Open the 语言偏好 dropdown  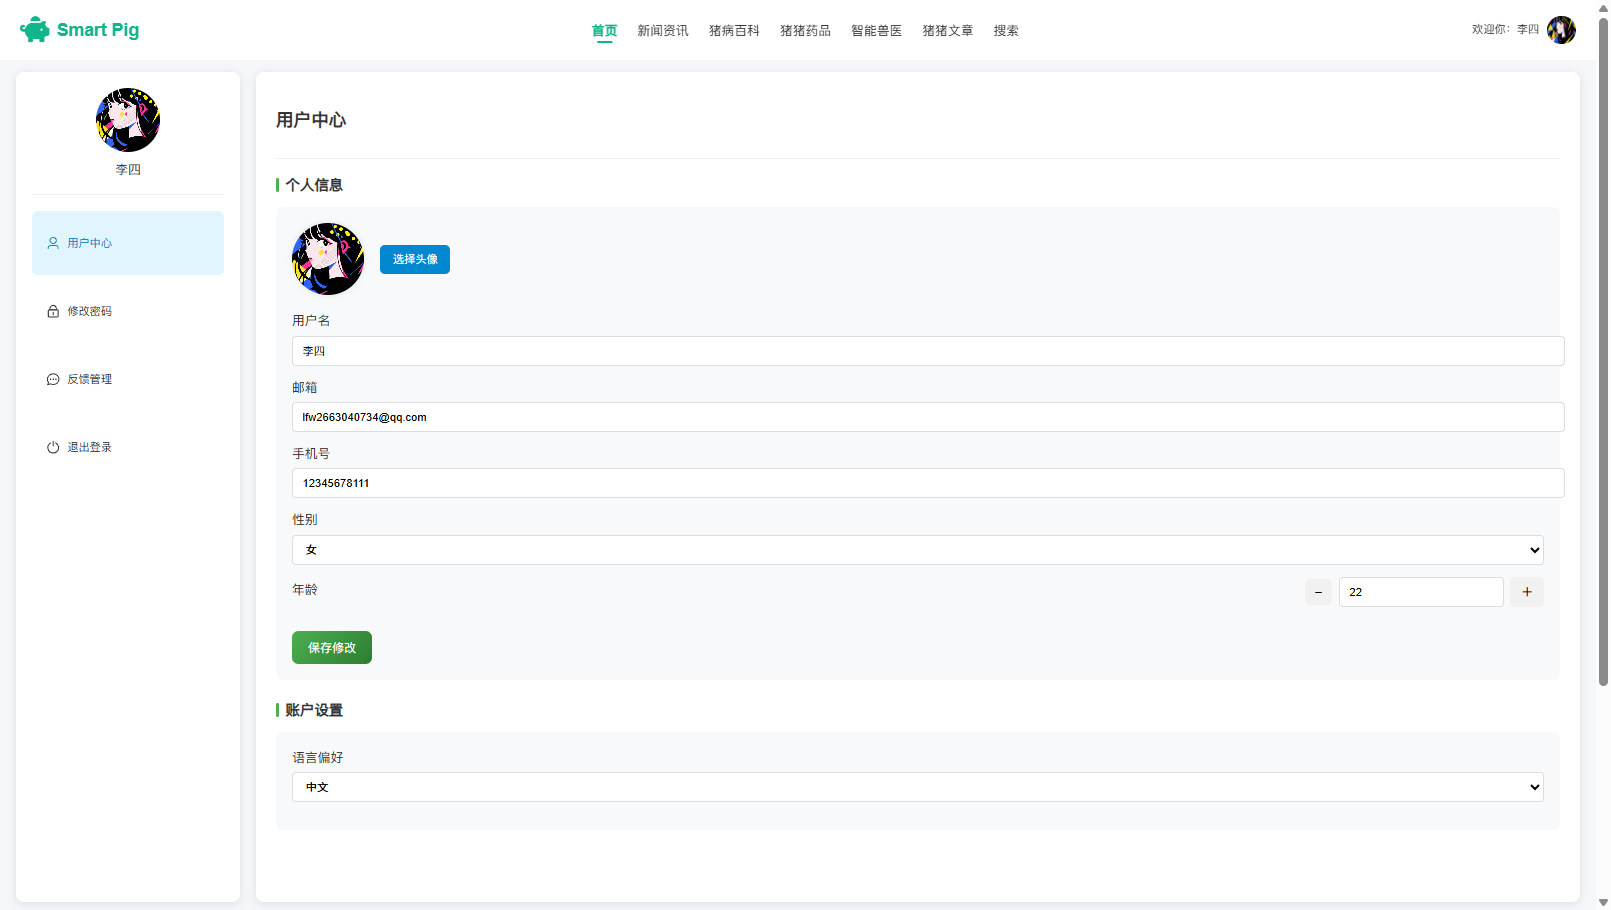pos(918,787)
